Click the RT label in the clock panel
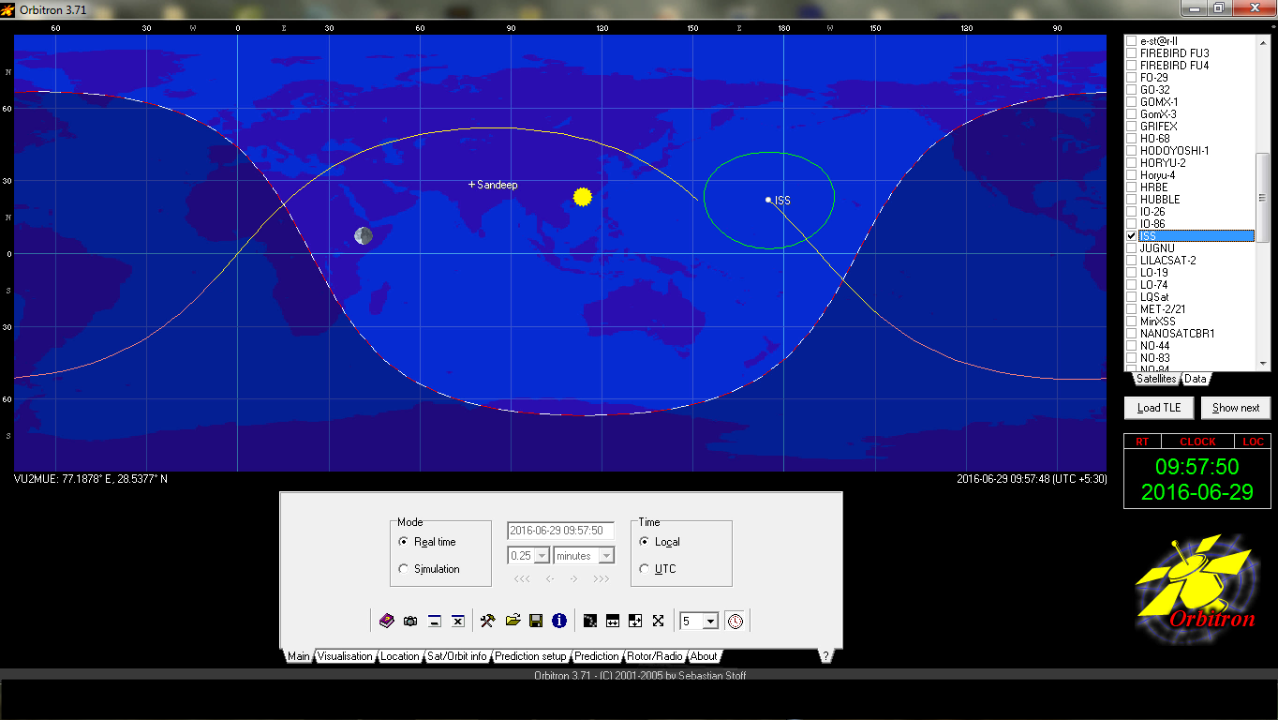 pyautogui.click(x=1142, y=442)
